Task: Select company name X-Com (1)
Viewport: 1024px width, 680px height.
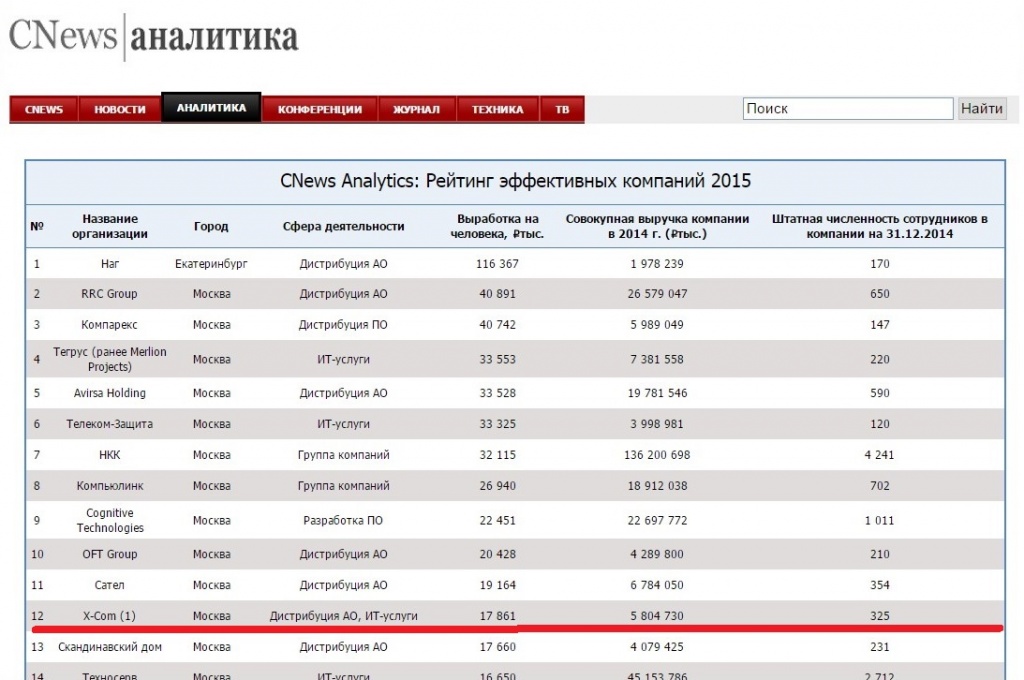Action: [109, 616]
